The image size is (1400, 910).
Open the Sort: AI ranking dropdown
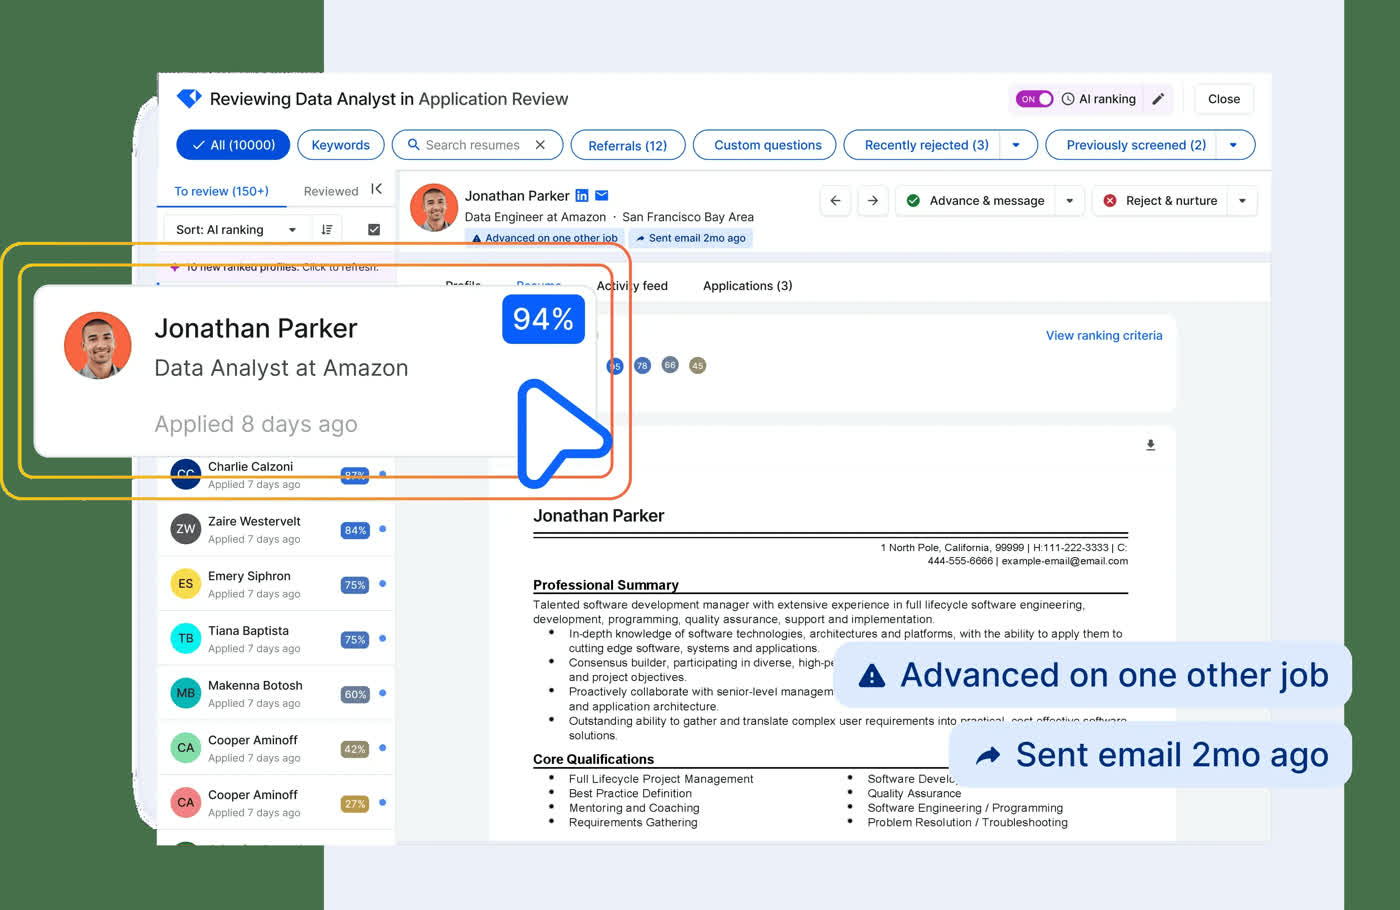236,230
